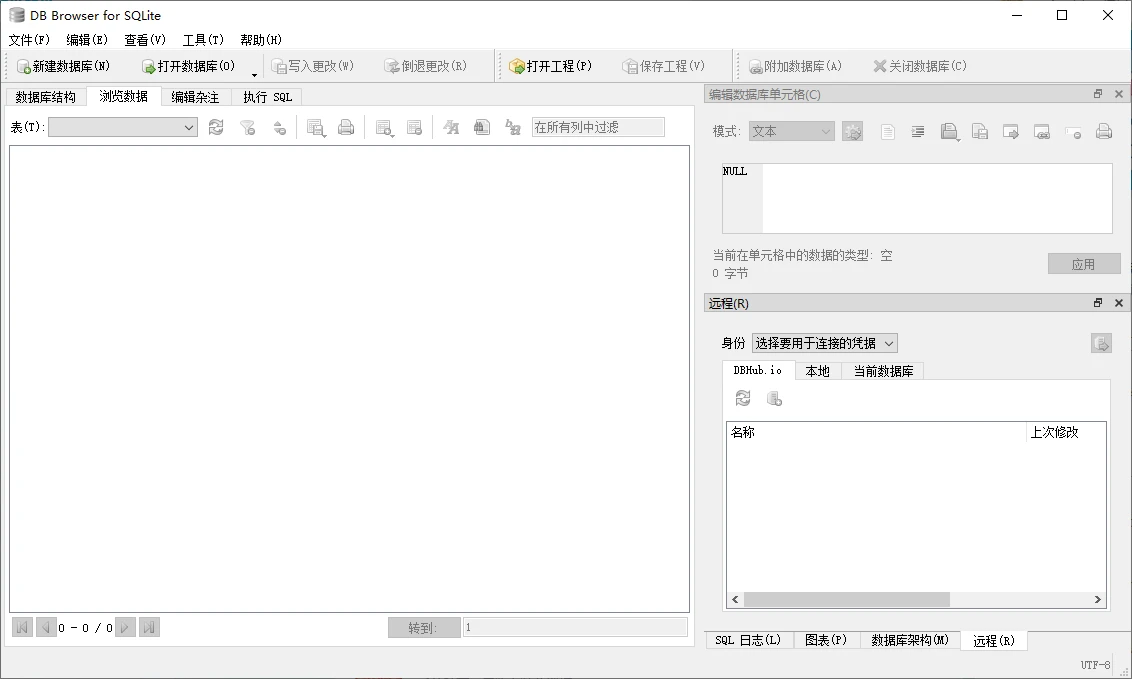Open the 图表(P) bottom tab
1132x679 pixels.
[826, 640]
